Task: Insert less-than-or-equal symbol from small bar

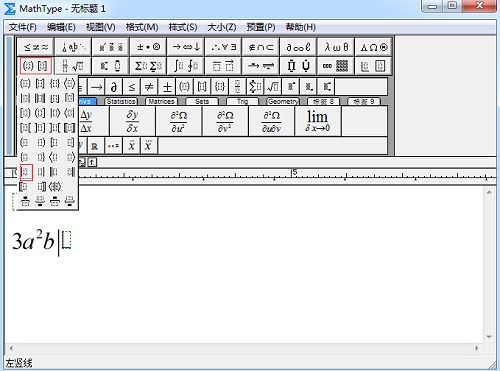Action: pyautogui.click(x=132, y=87)
